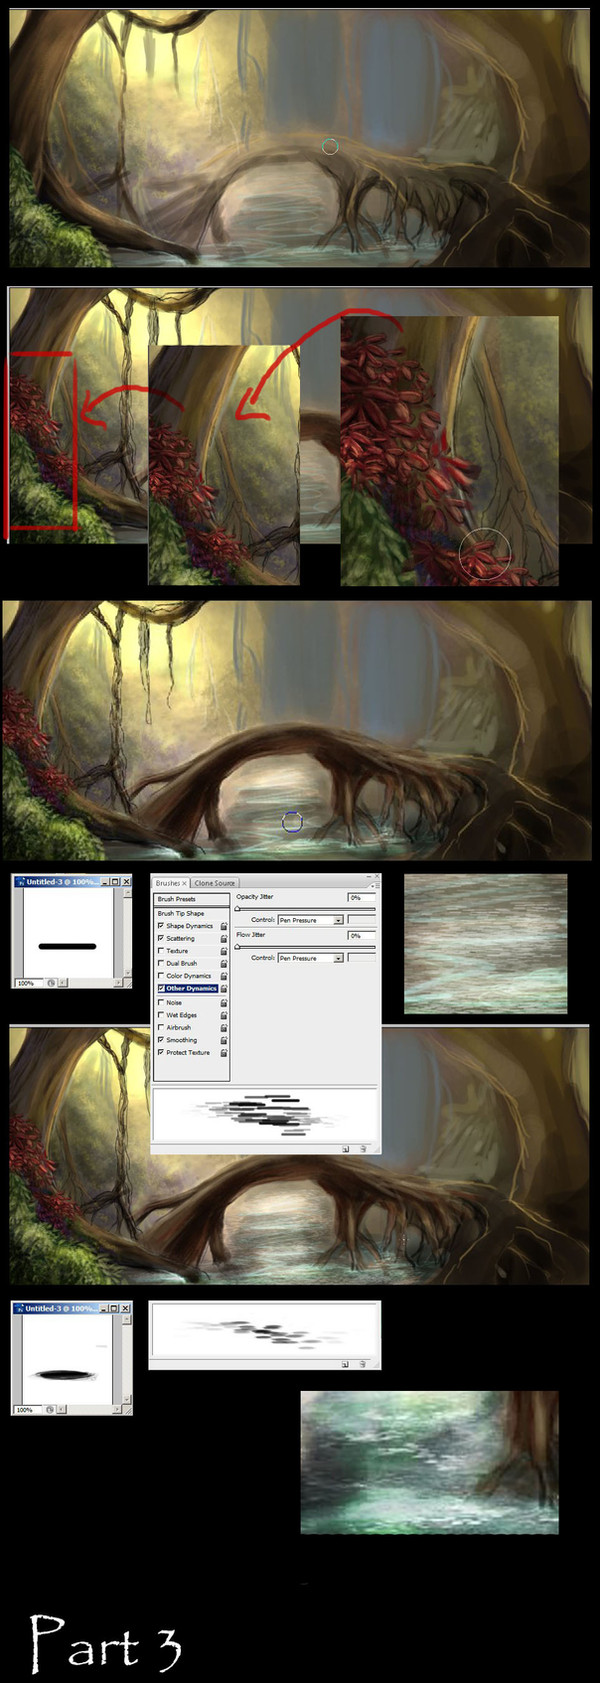Click trash icon below lower stroke preview
Image resolution: width=600 pixels, height=1683 pixels.
point(363,1363)
